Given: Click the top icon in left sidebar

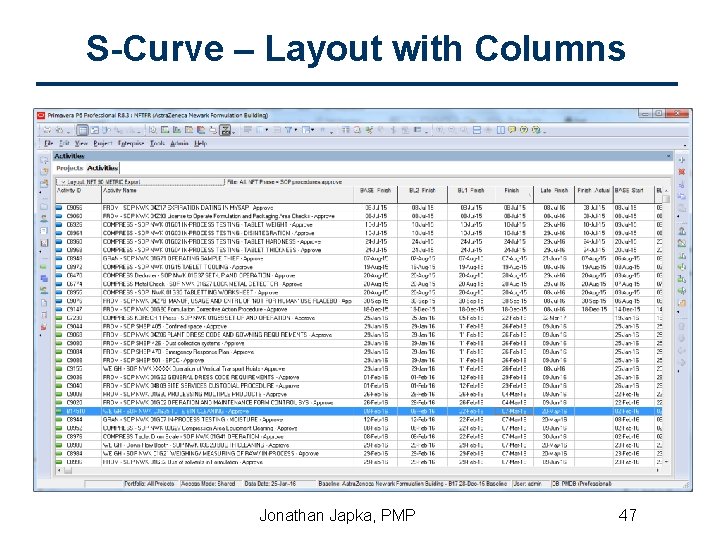Looking at the screenshot, I should click(x=44, y=160).
